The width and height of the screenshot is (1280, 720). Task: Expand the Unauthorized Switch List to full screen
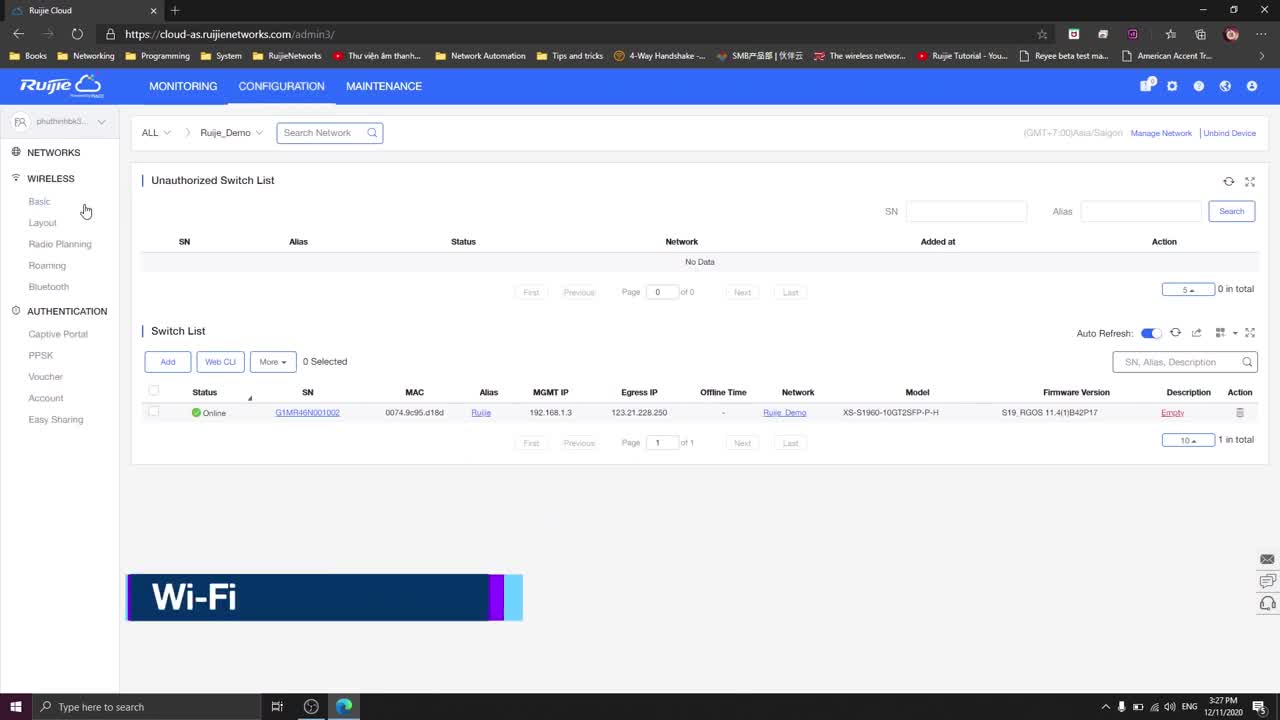(x=1250, y=181)
